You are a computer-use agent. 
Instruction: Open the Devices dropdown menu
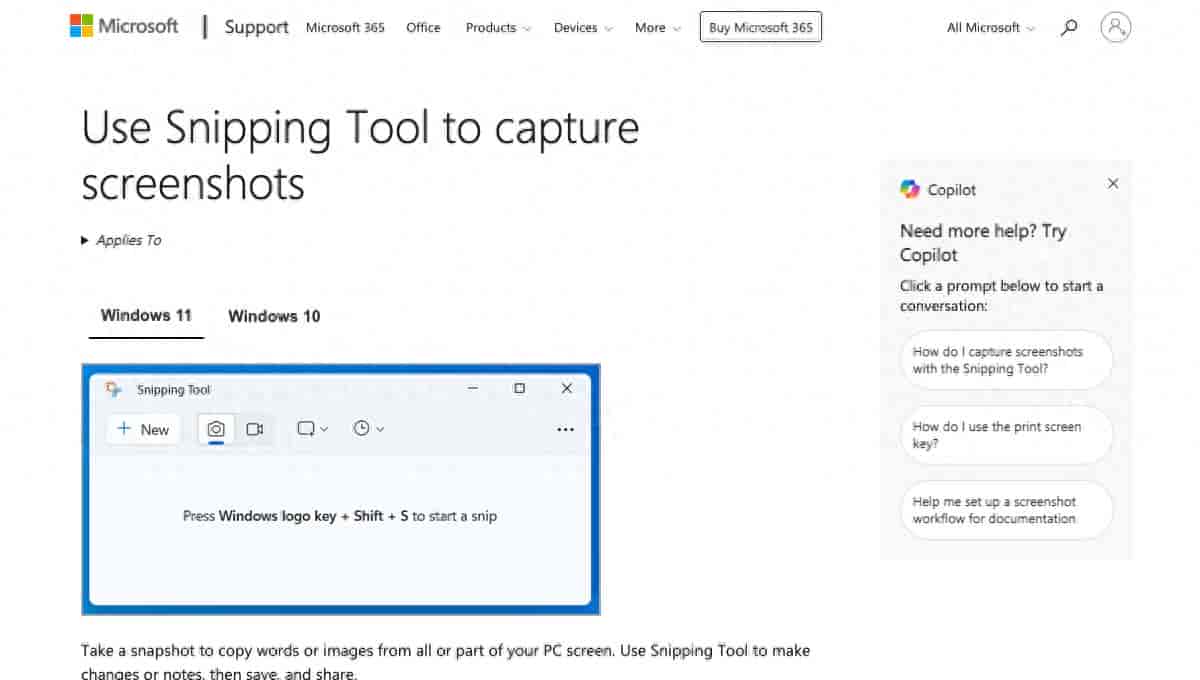coord(583,28)
